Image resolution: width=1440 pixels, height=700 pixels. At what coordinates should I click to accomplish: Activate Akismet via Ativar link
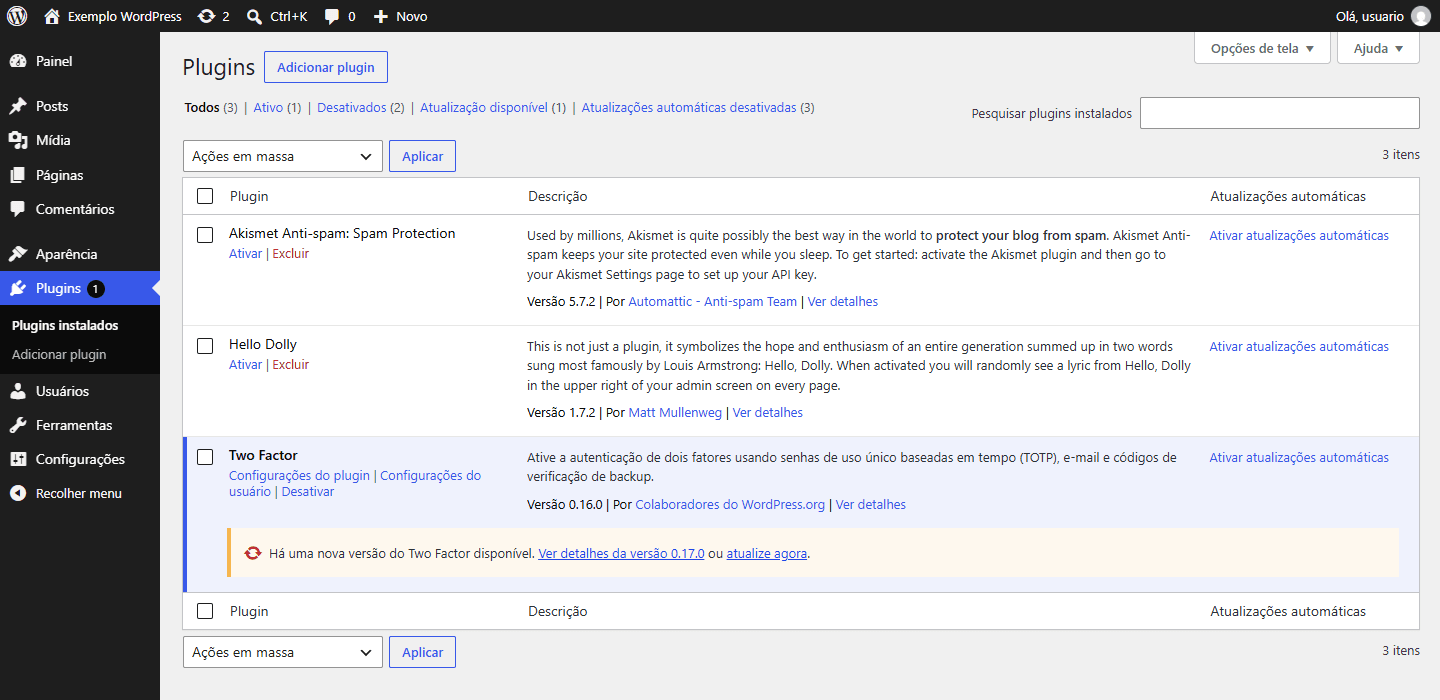245,253
